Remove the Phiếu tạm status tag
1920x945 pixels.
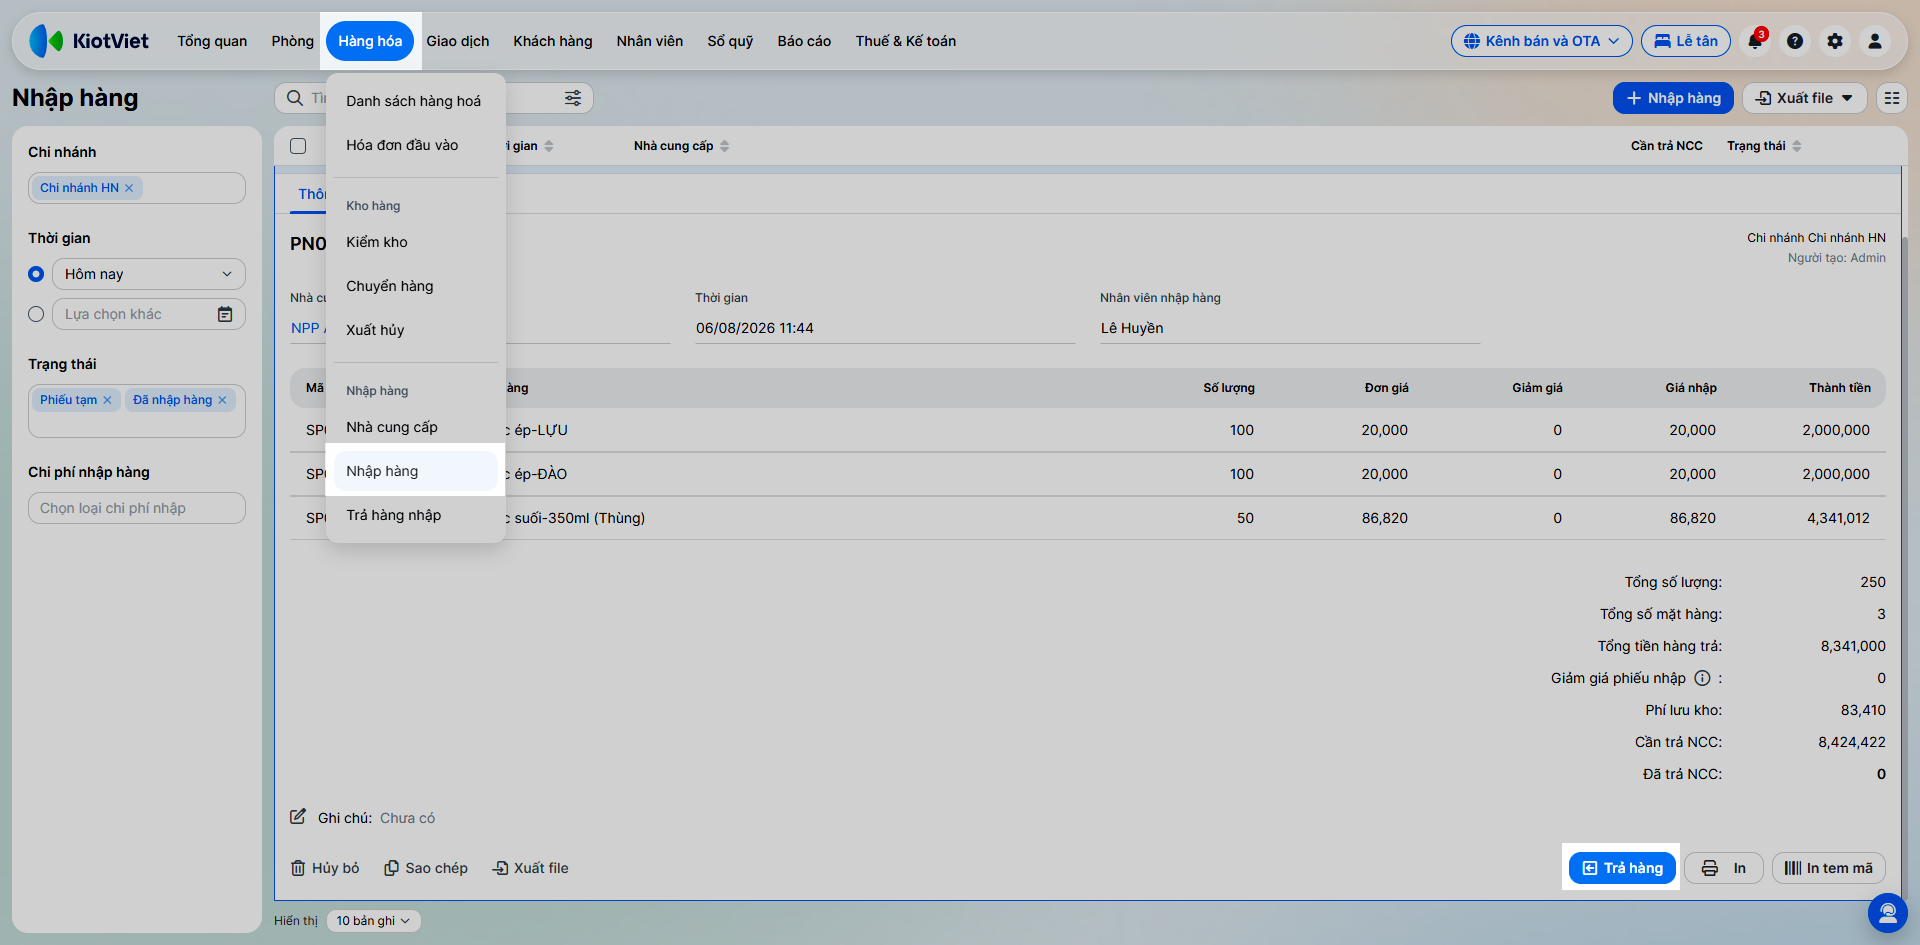(107, 400)
